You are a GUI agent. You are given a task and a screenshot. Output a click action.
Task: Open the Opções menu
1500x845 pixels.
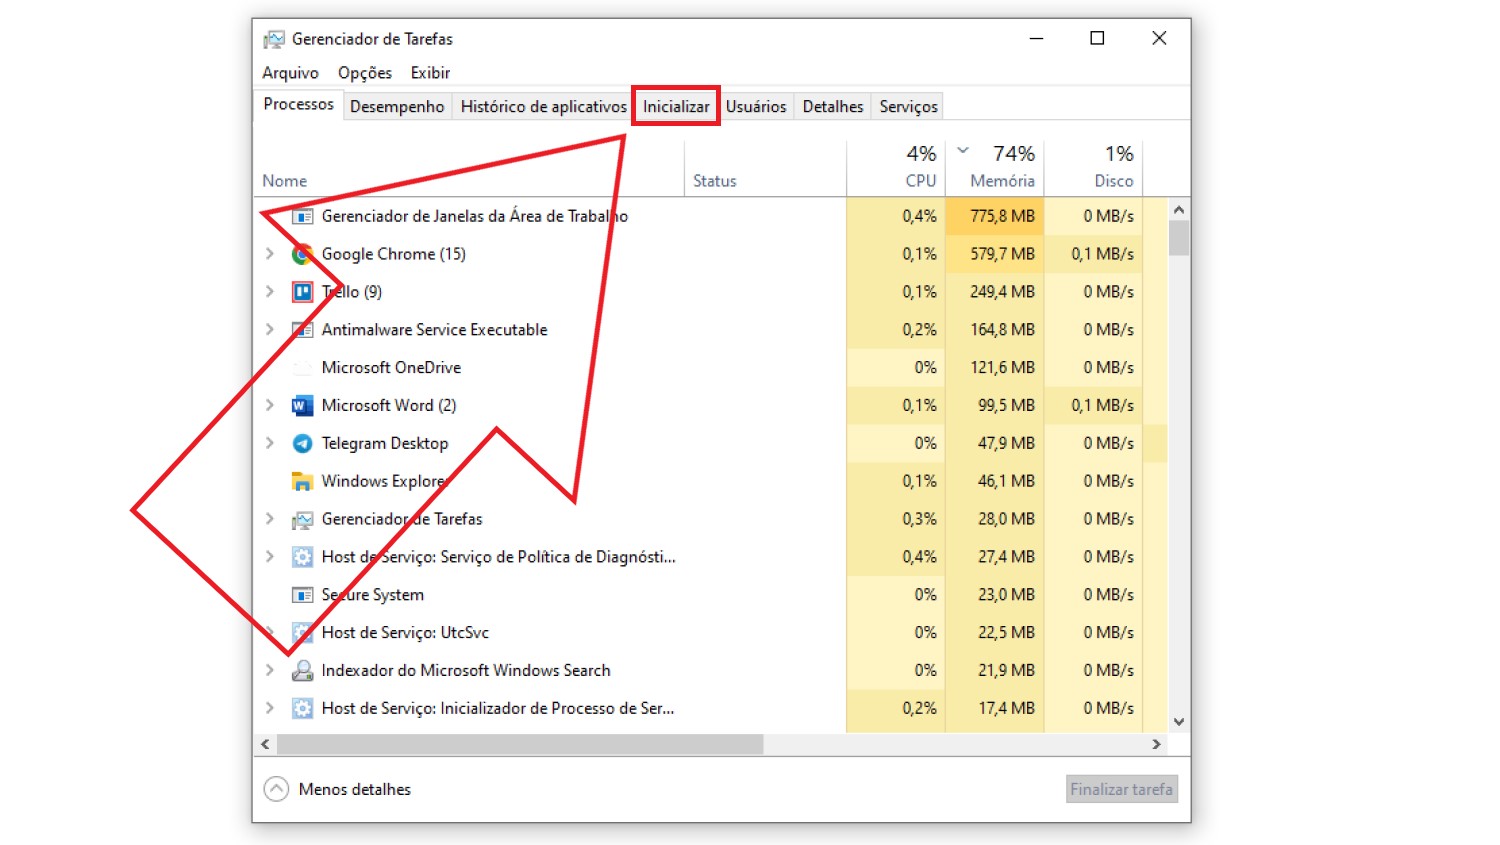click(365, 73)
